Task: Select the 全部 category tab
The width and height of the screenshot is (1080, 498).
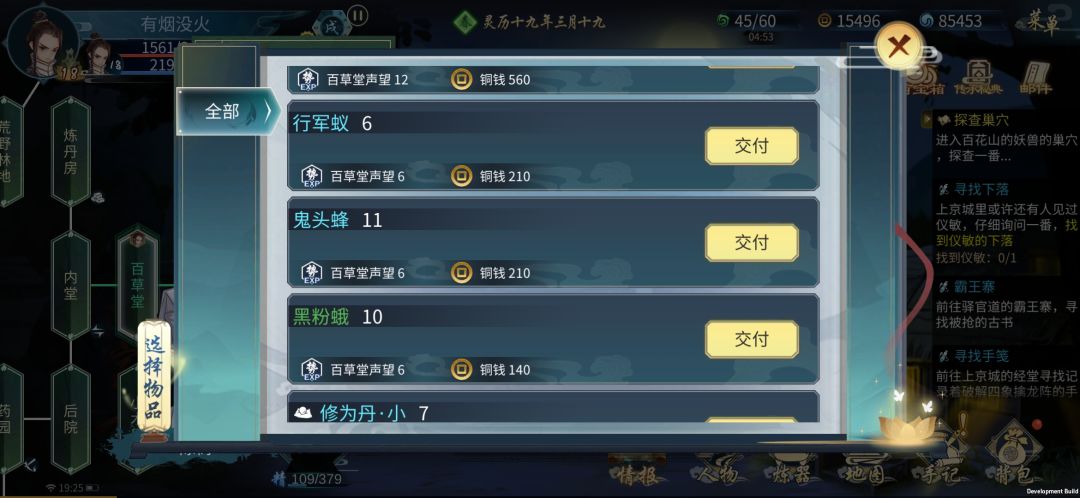Action: click(x=228, y=111)
